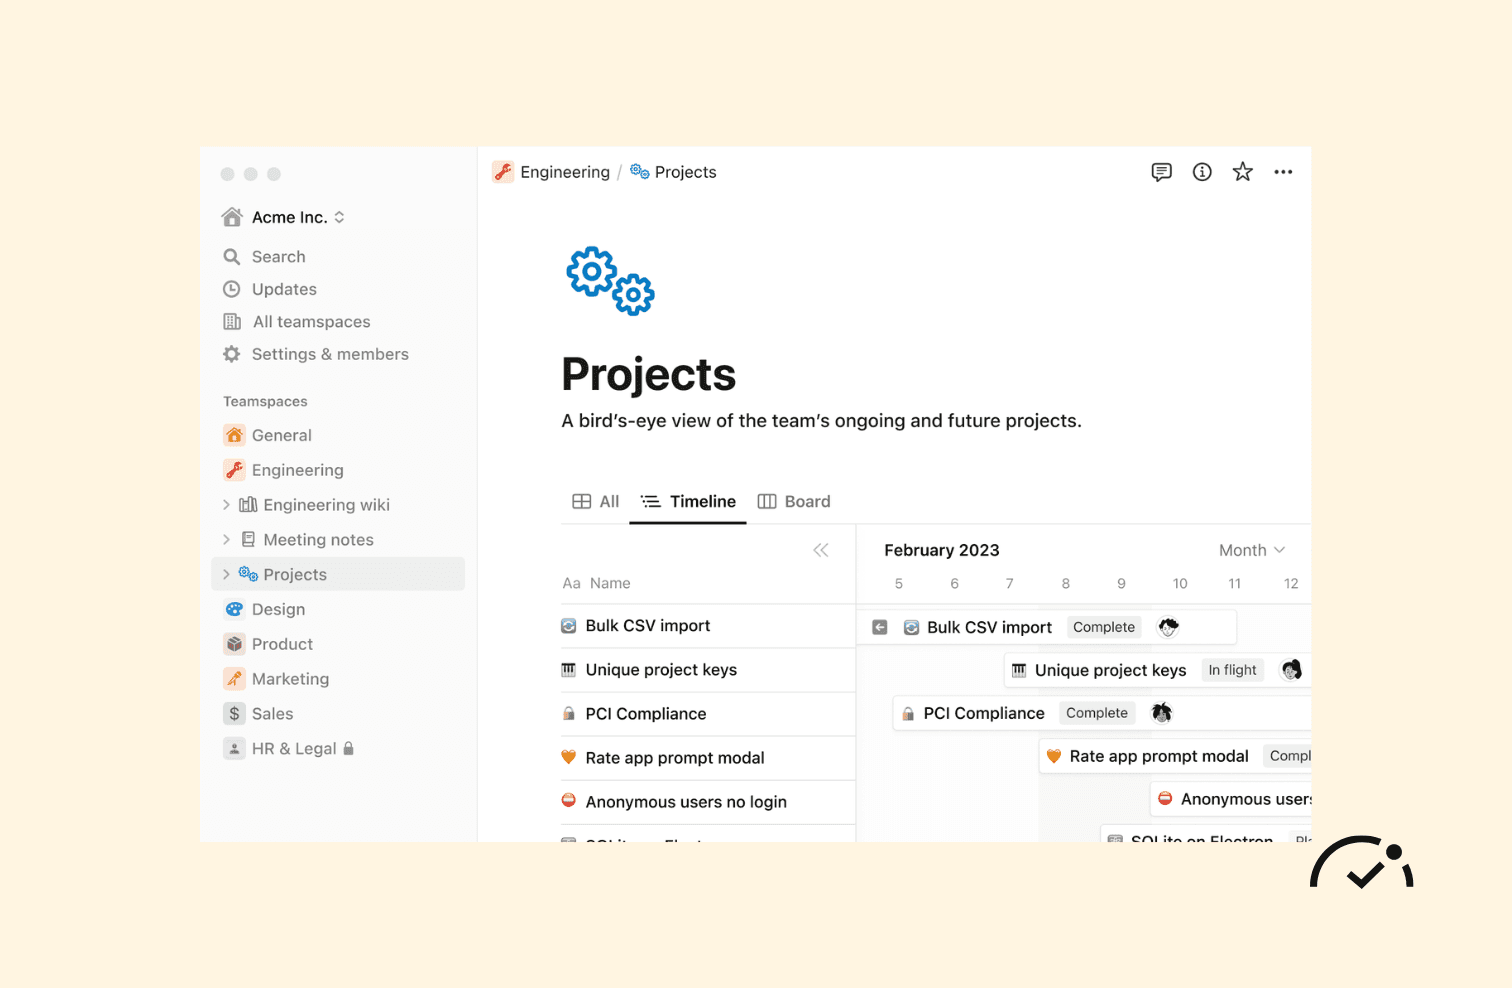Open the three-dot more options menu
This screenshot has height=988, width=1512.
click(1283, 172)
